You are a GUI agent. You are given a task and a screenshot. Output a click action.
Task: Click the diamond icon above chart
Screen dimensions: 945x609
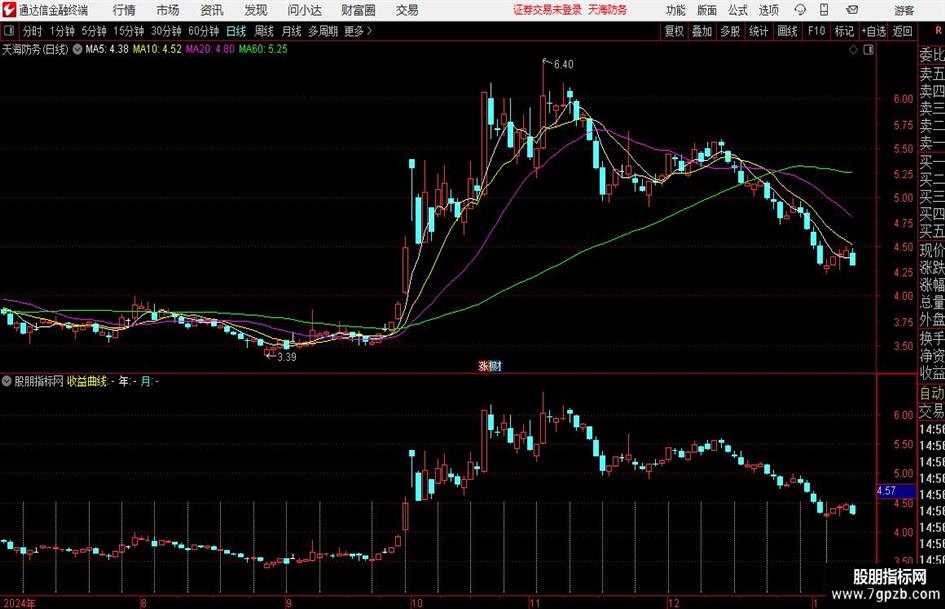coord(853,50)
